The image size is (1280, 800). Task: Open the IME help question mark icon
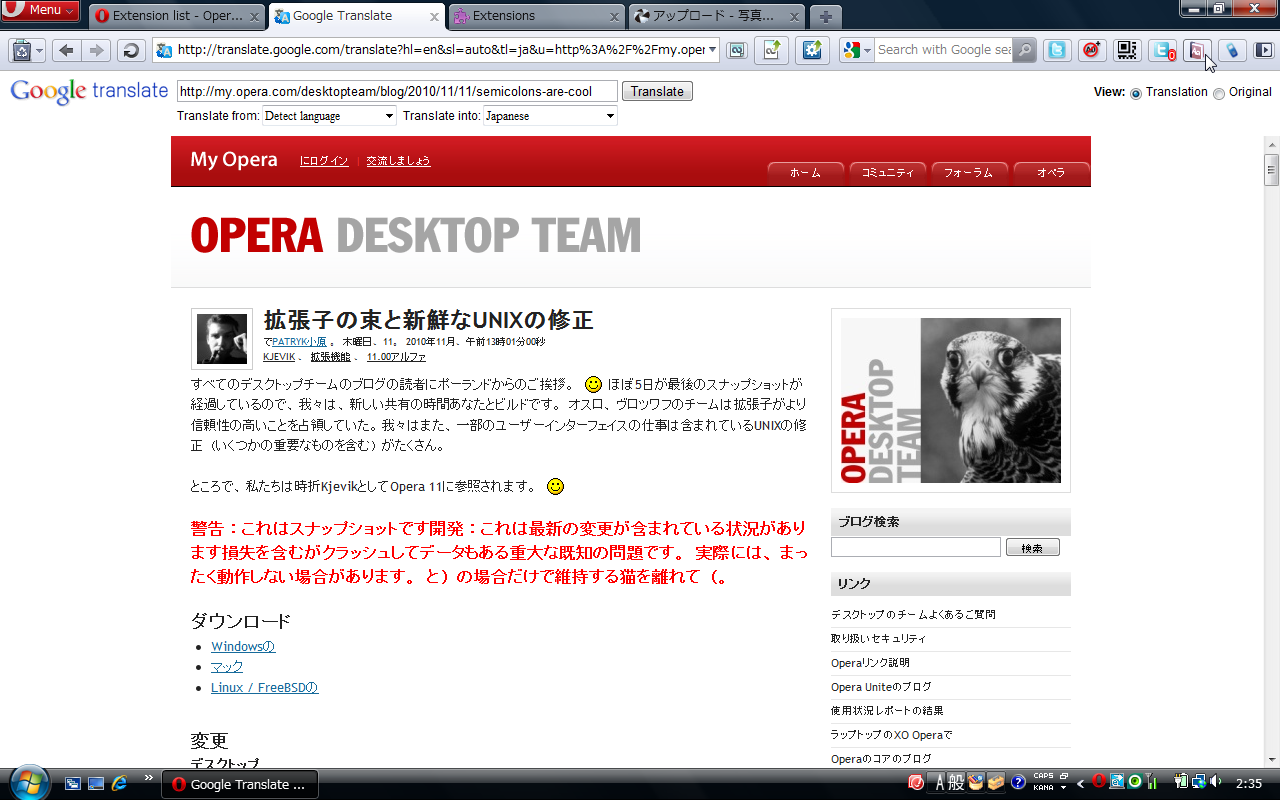[x=1018, y=782]
